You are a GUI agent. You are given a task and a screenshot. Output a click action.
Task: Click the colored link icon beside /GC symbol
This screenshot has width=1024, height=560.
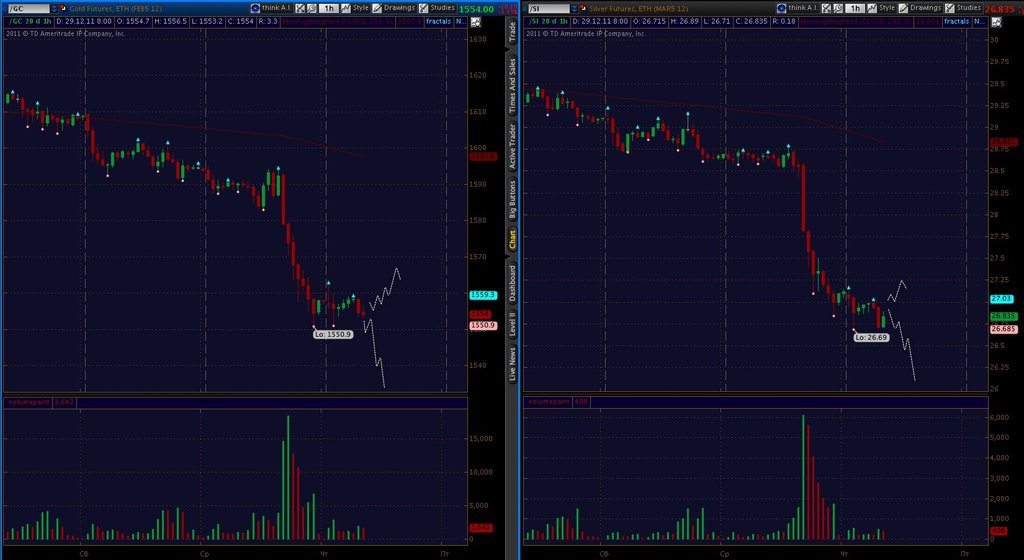point(63,8)
